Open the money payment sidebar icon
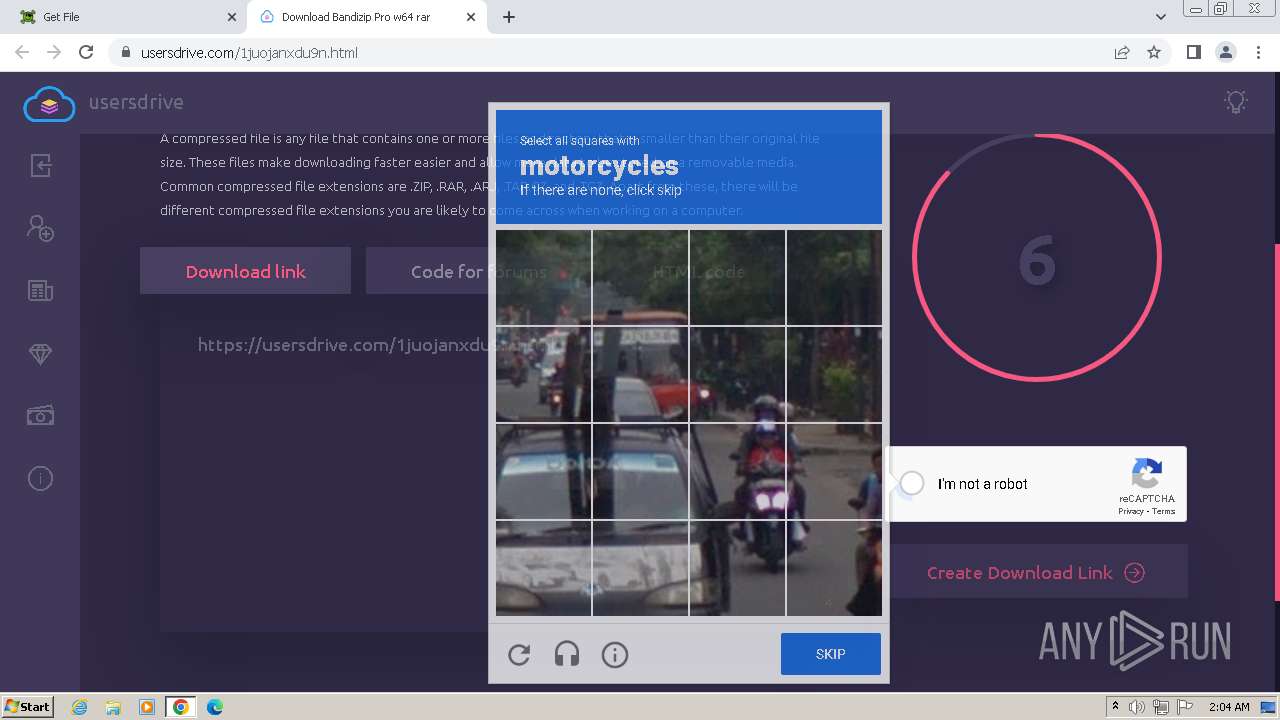This screenshot has width=1280, height=720. point(40,416)
